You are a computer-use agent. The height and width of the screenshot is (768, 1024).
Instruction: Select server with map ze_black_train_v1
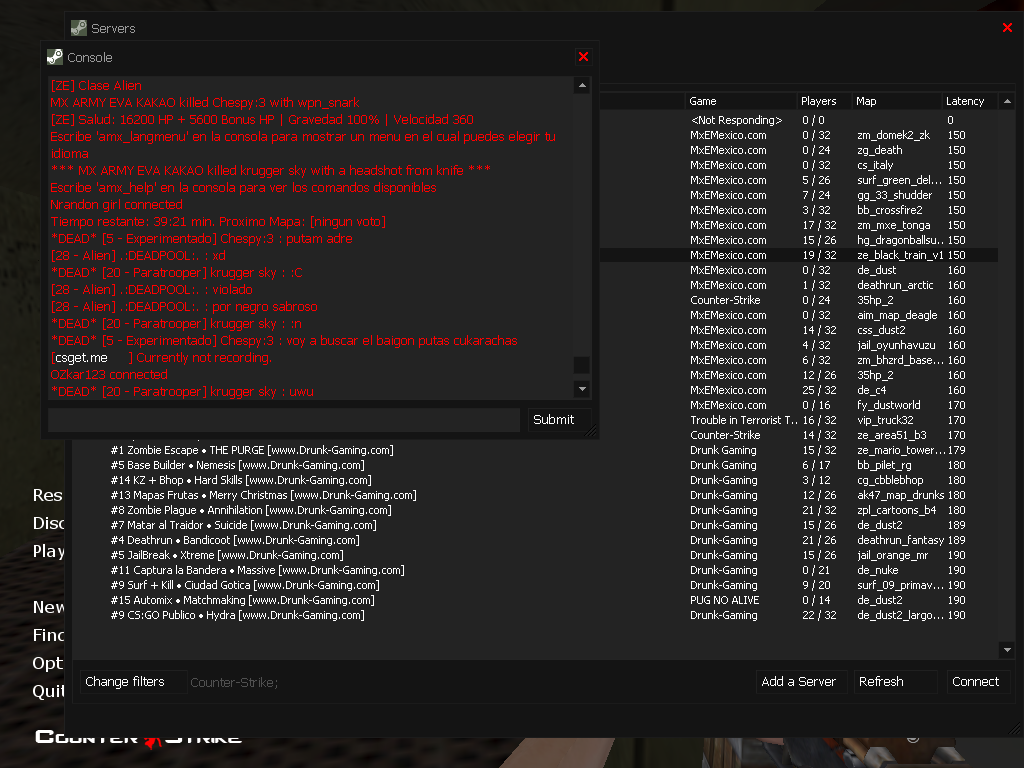pos(798,255)
